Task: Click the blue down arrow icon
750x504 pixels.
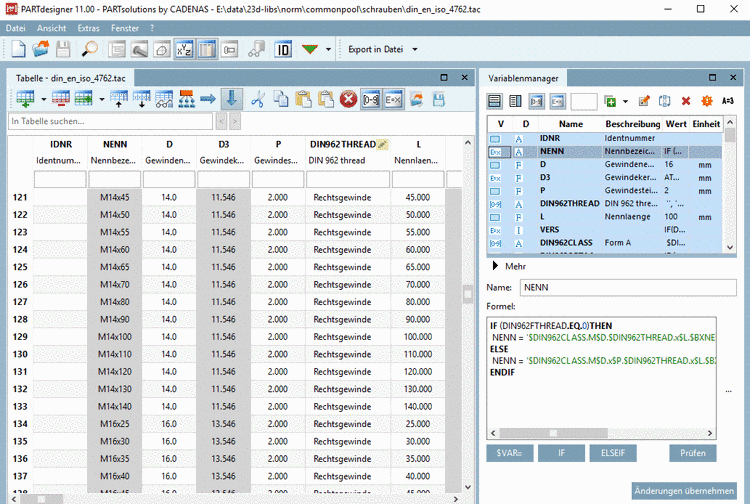Action: point(232,98)
